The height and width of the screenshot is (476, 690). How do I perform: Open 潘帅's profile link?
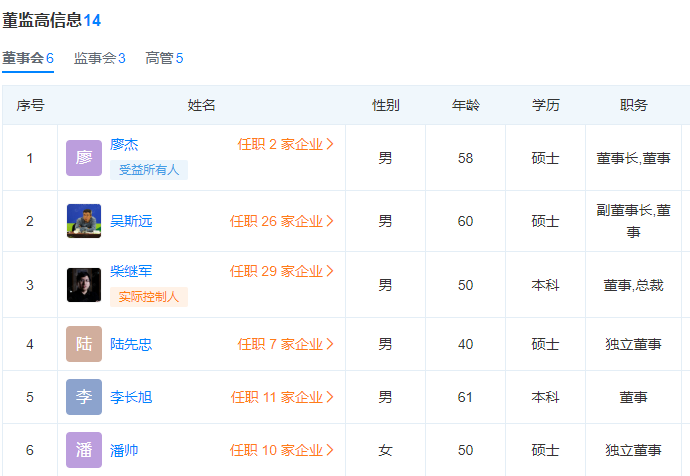(124, 450)
